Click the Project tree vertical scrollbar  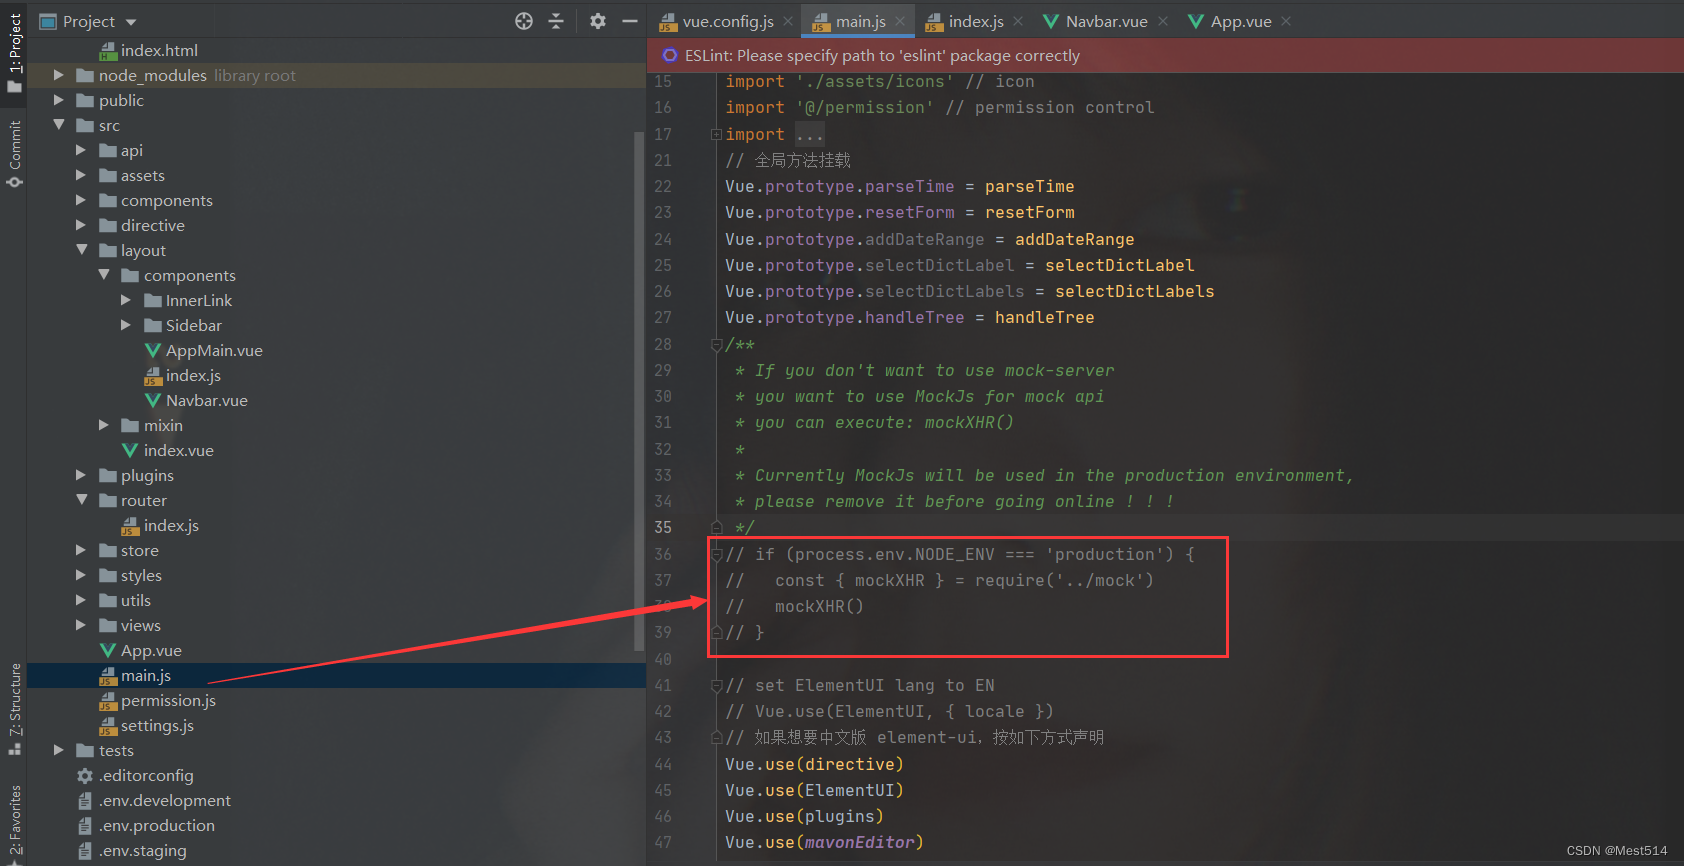tap(639, 390)
